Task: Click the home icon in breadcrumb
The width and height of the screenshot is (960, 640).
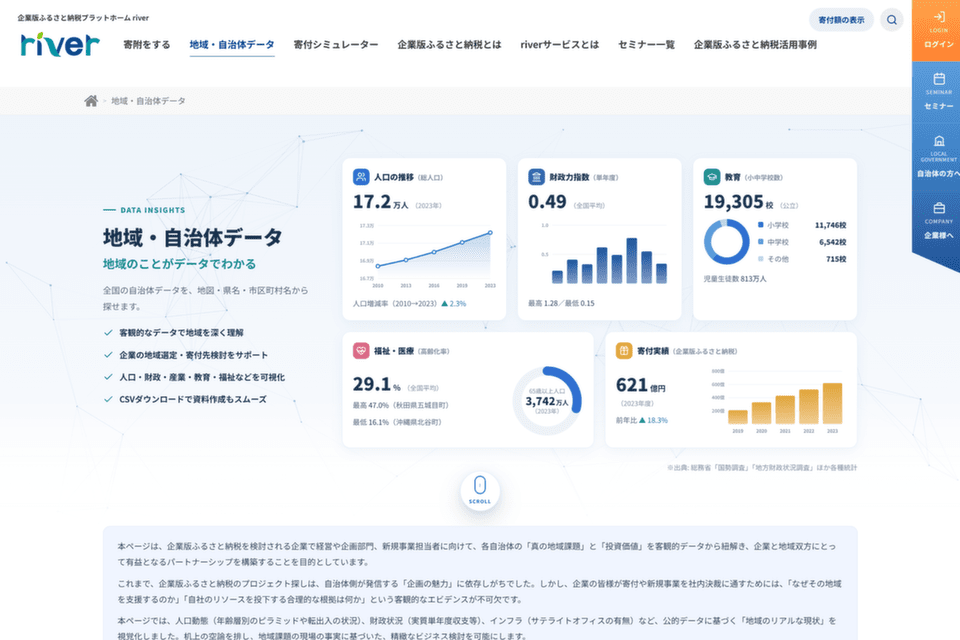Action: coord(91,100)
